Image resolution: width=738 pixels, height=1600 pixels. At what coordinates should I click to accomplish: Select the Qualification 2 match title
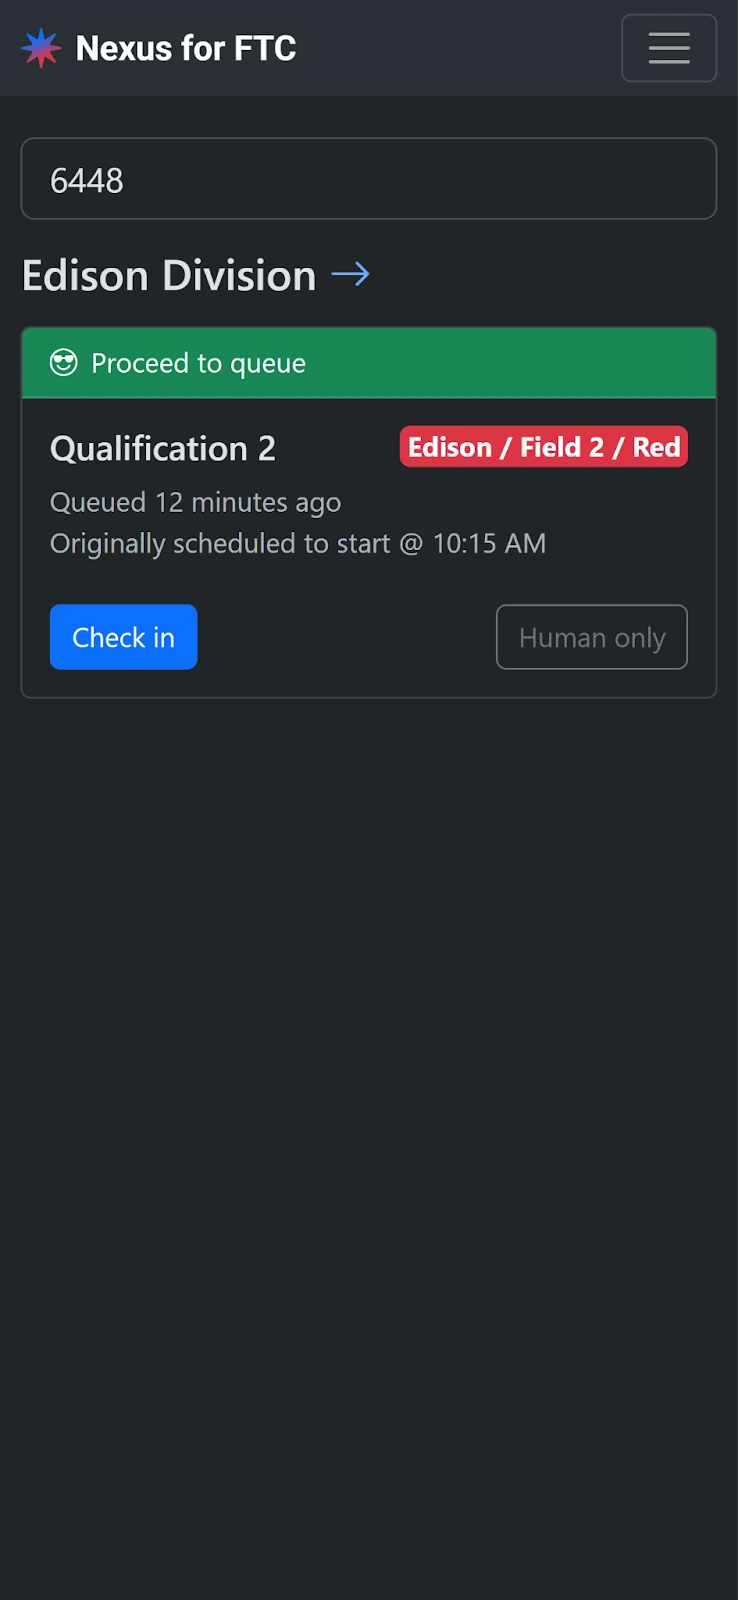pos(163,448)
